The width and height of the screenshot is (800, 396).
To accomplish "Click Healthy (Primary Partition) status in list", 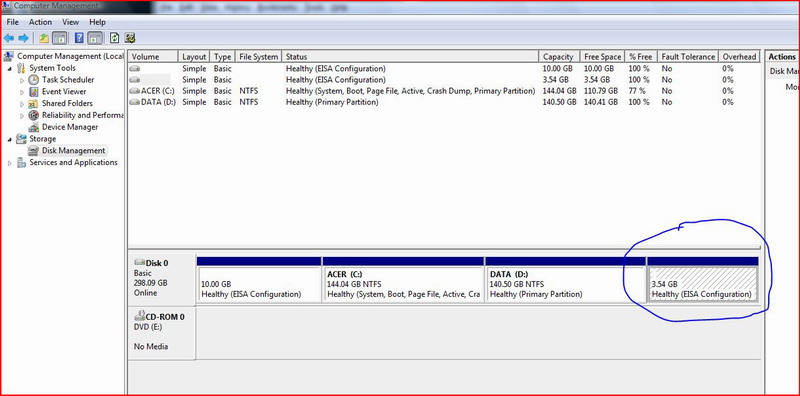I will point(332,102).
